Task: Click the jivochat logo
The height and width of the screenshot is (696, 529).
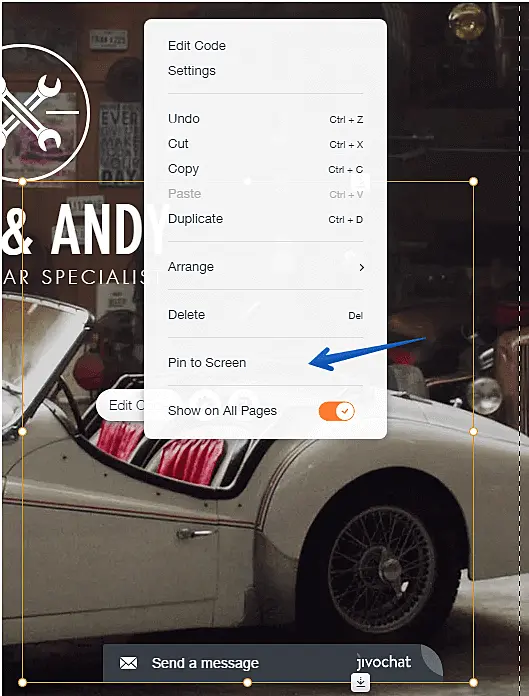Action: click(384, 662)
